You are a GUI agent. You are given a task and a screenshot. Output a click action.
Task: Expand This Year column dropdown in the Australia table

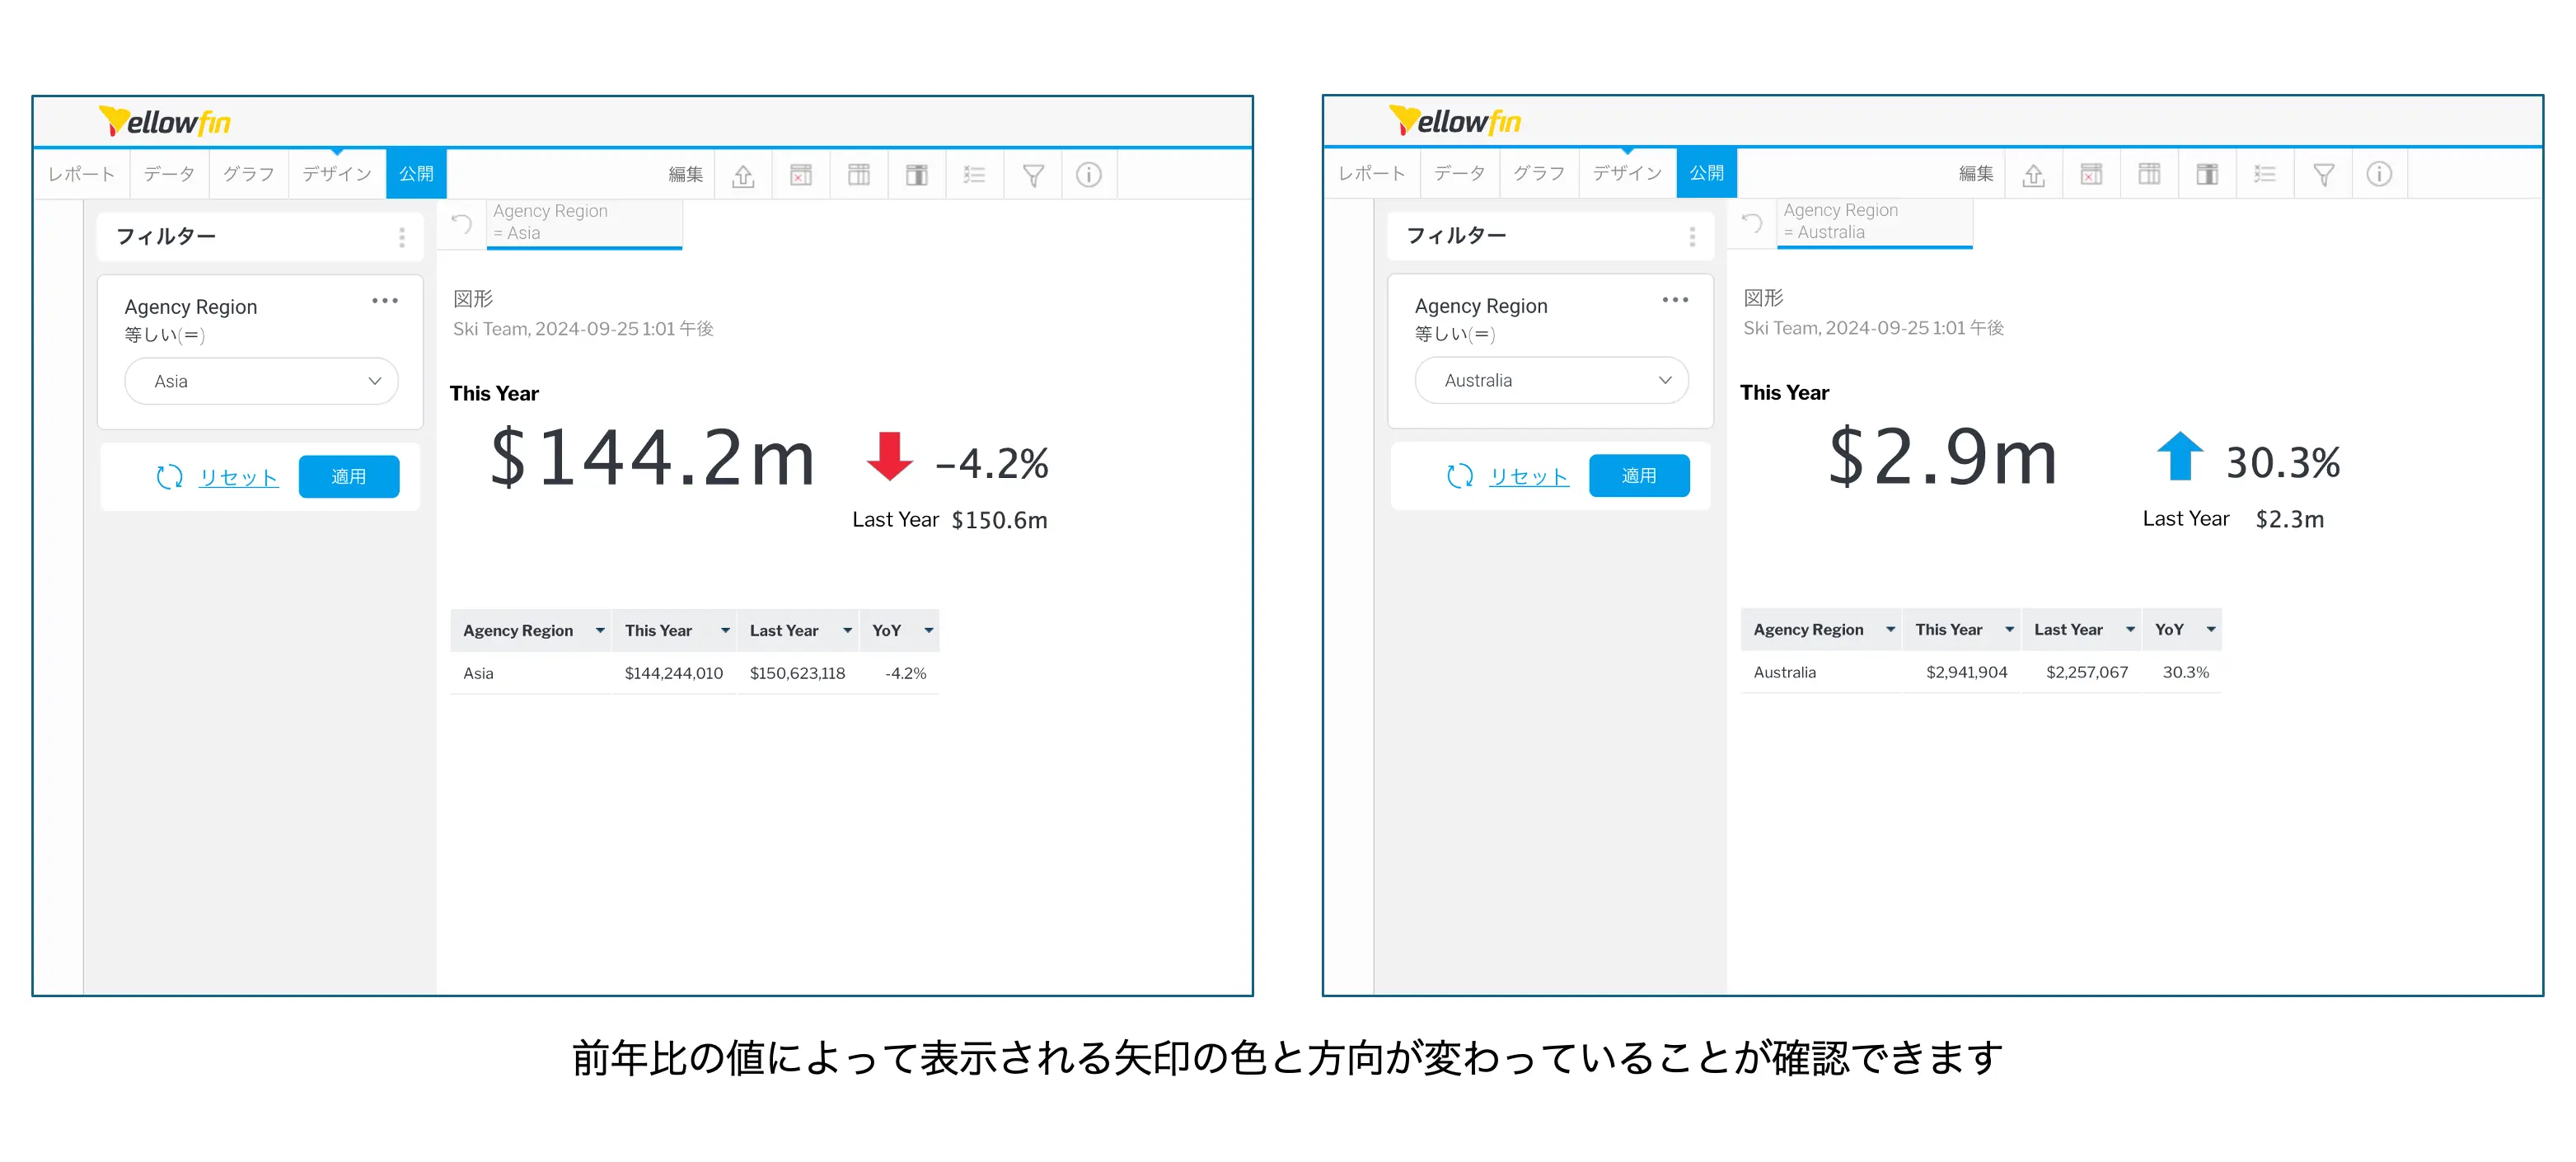2009,630
